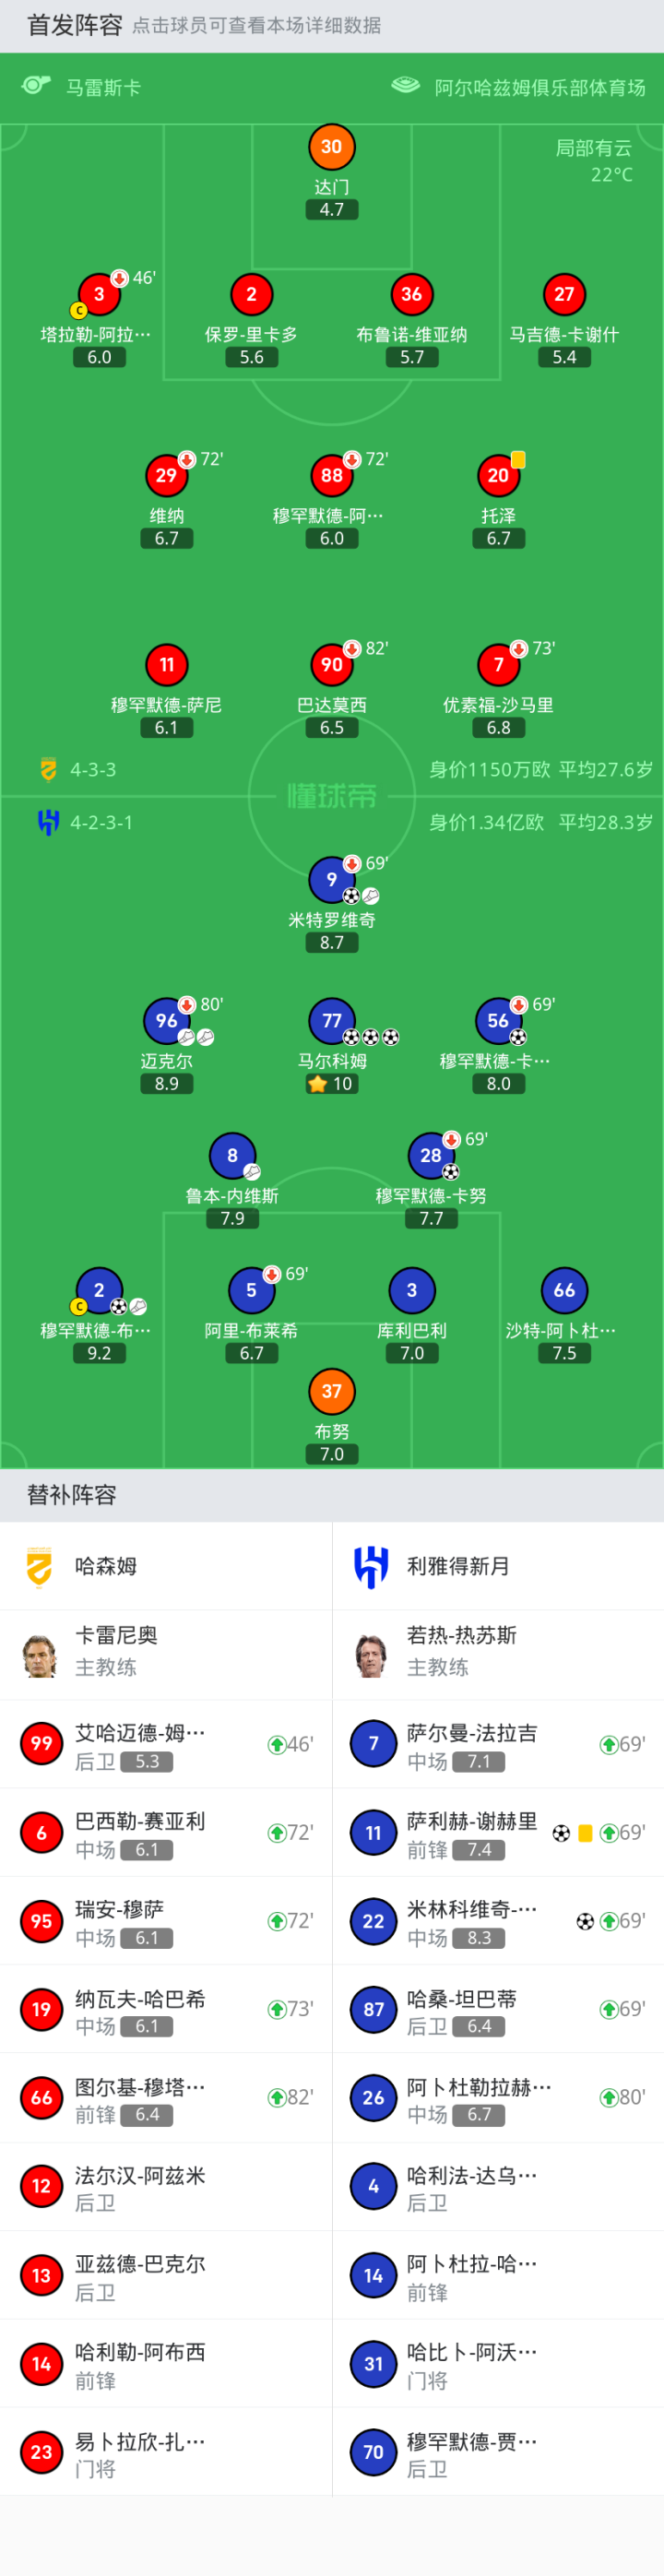The image size is (664, 2576).
Task: Open coach 若热-热苏斯 profile photo
Action: 371,1654
